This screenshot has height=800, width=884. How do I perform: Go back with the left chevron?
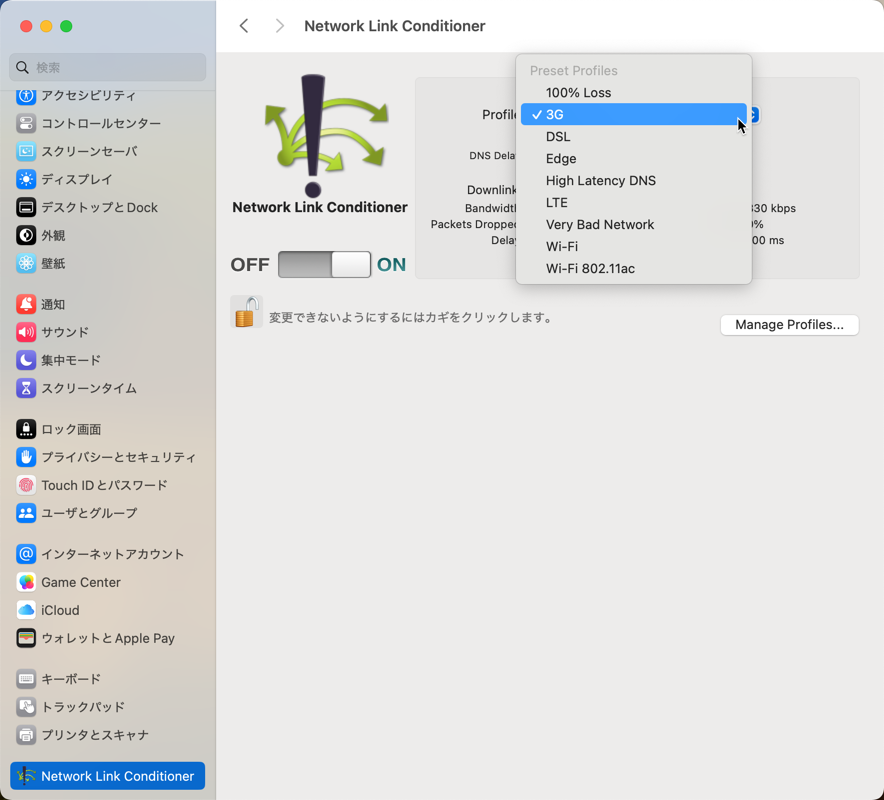click(244, 26)
